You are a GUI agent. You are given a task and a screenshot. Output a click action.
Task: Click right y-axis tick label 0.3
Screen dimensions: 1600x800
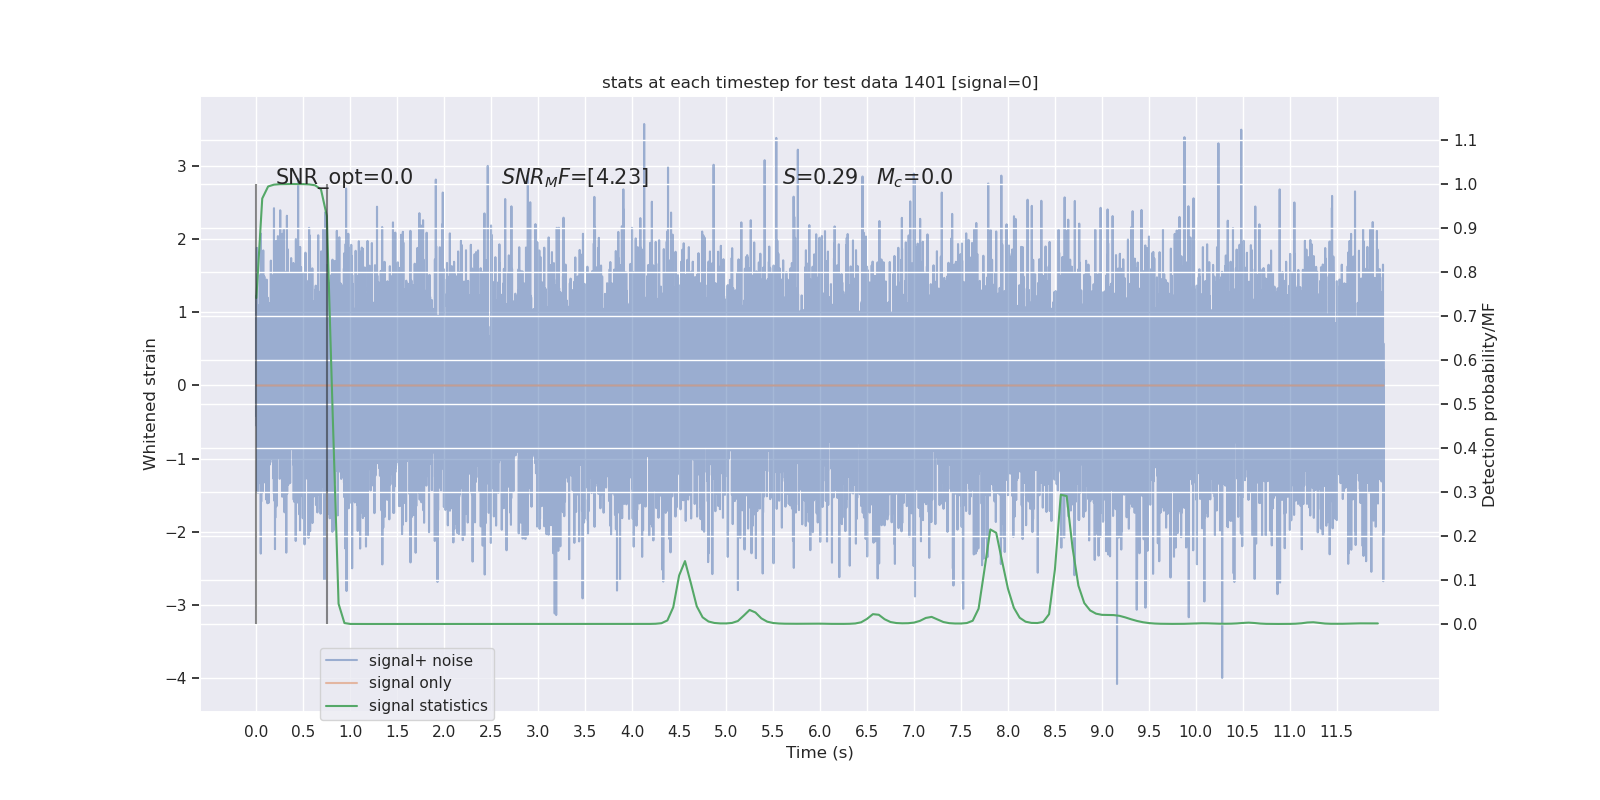1465,492
